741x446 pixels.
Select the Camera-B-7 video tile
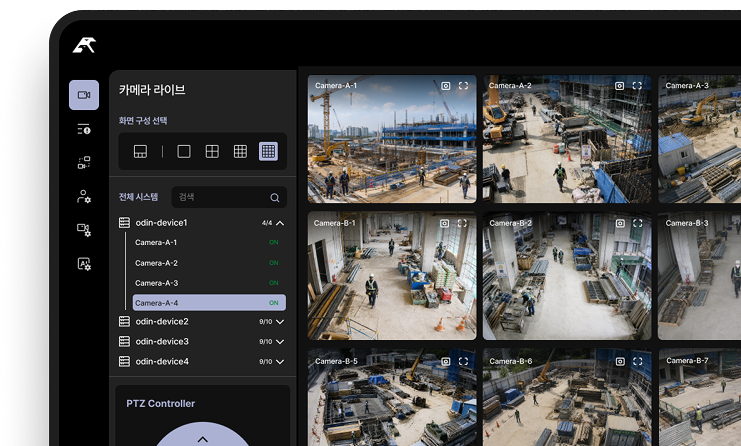click(x=699, y=397)
